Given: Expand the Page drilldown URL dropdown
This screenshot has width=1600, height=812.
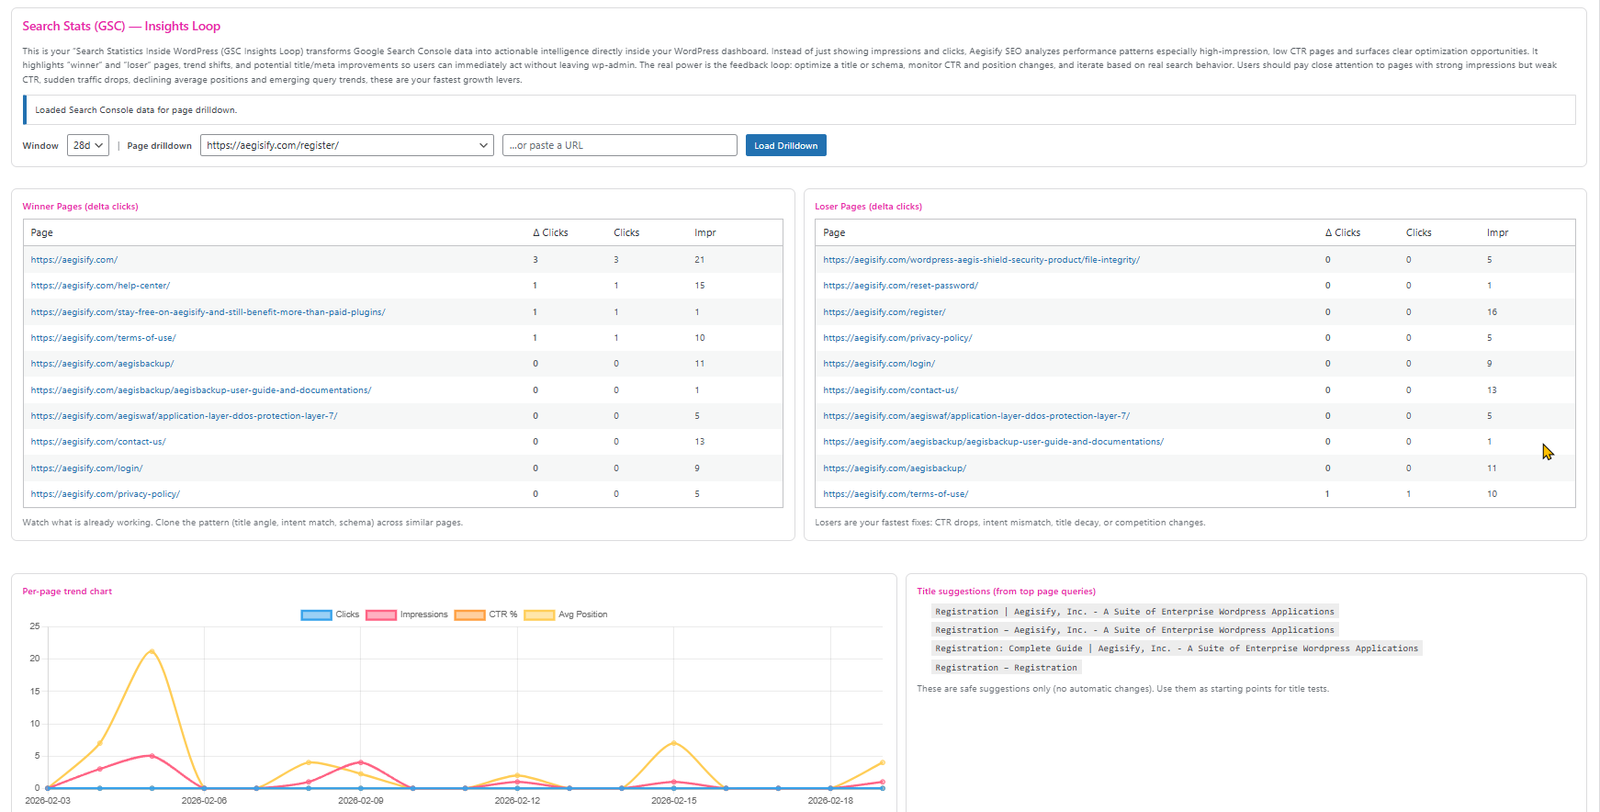Looking at the screenshot, I should pos(346,145).
